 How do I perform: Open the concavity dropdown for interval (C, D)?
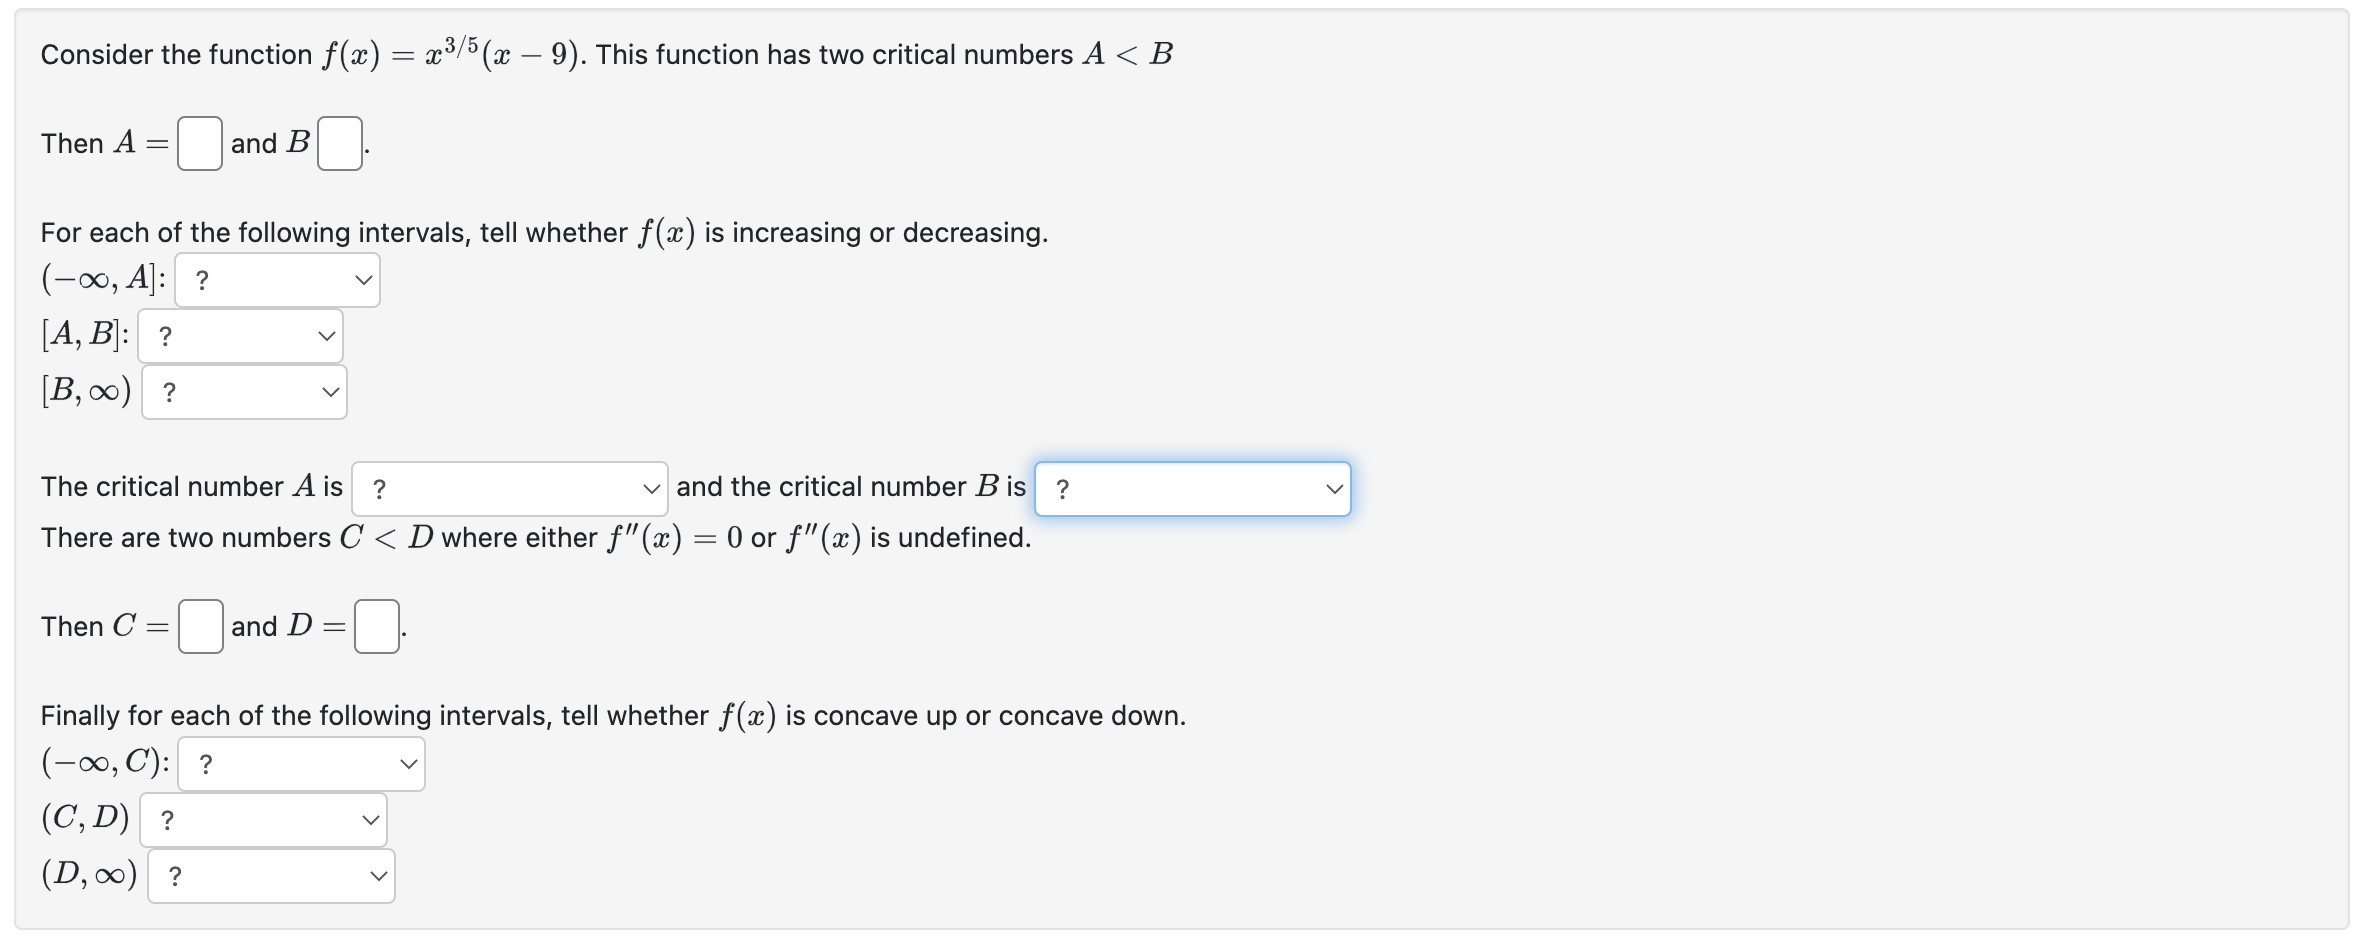coord(263,819)
